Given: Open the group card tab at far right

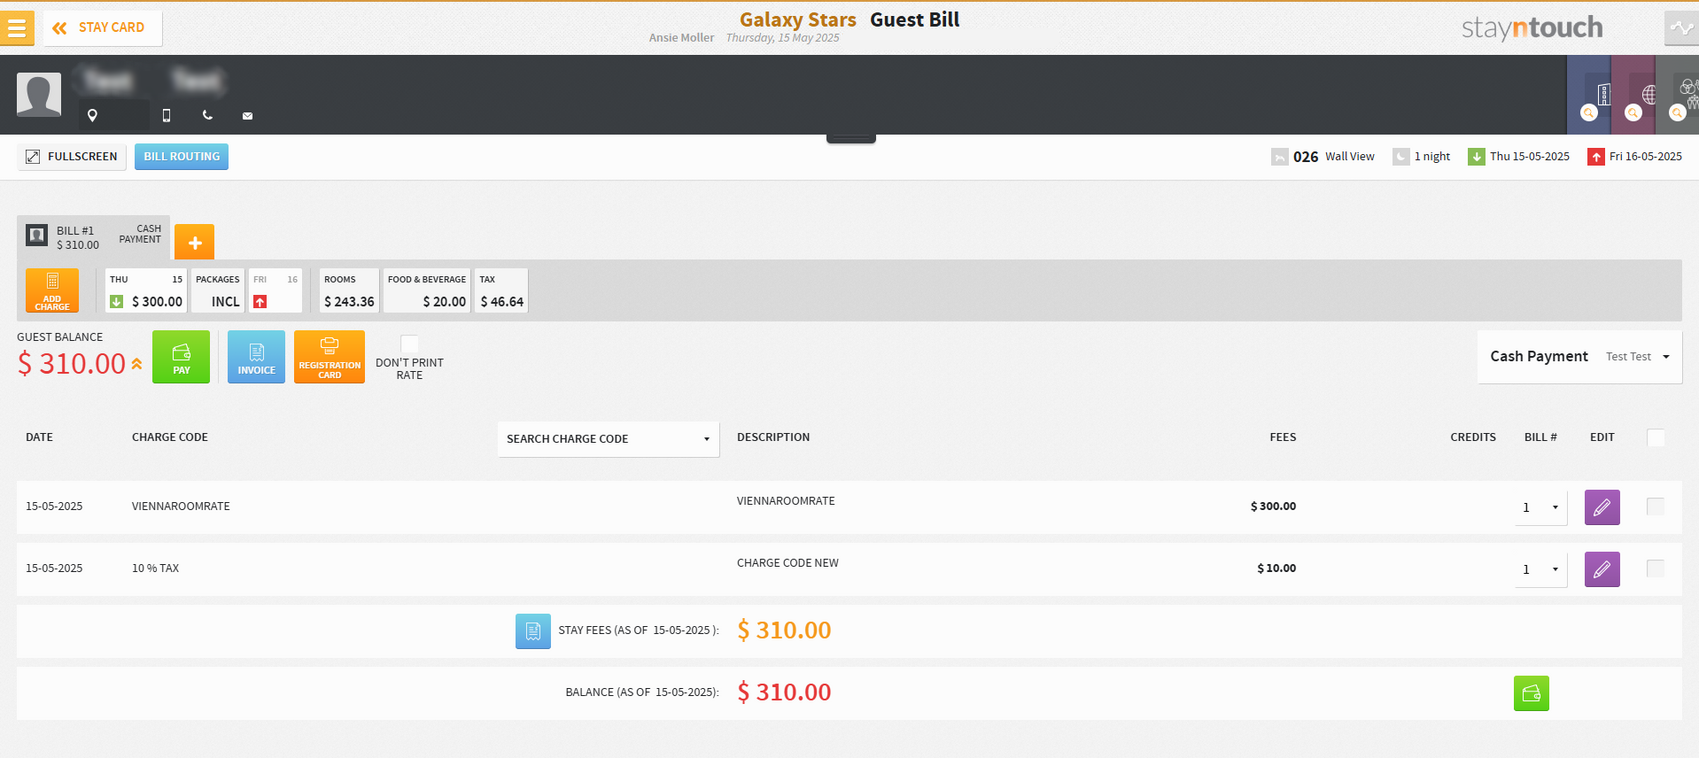Looking at the screenshot, I should click(x=1678, y=96).
